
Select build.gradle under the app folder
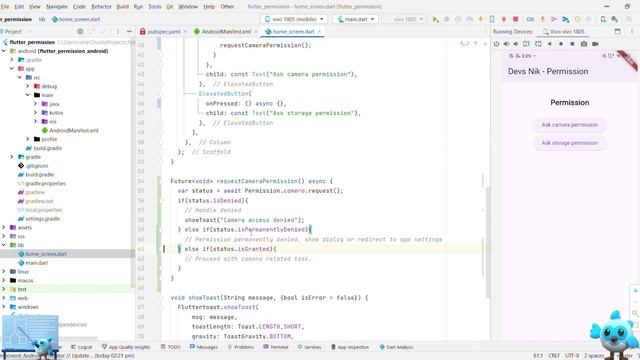44,148
